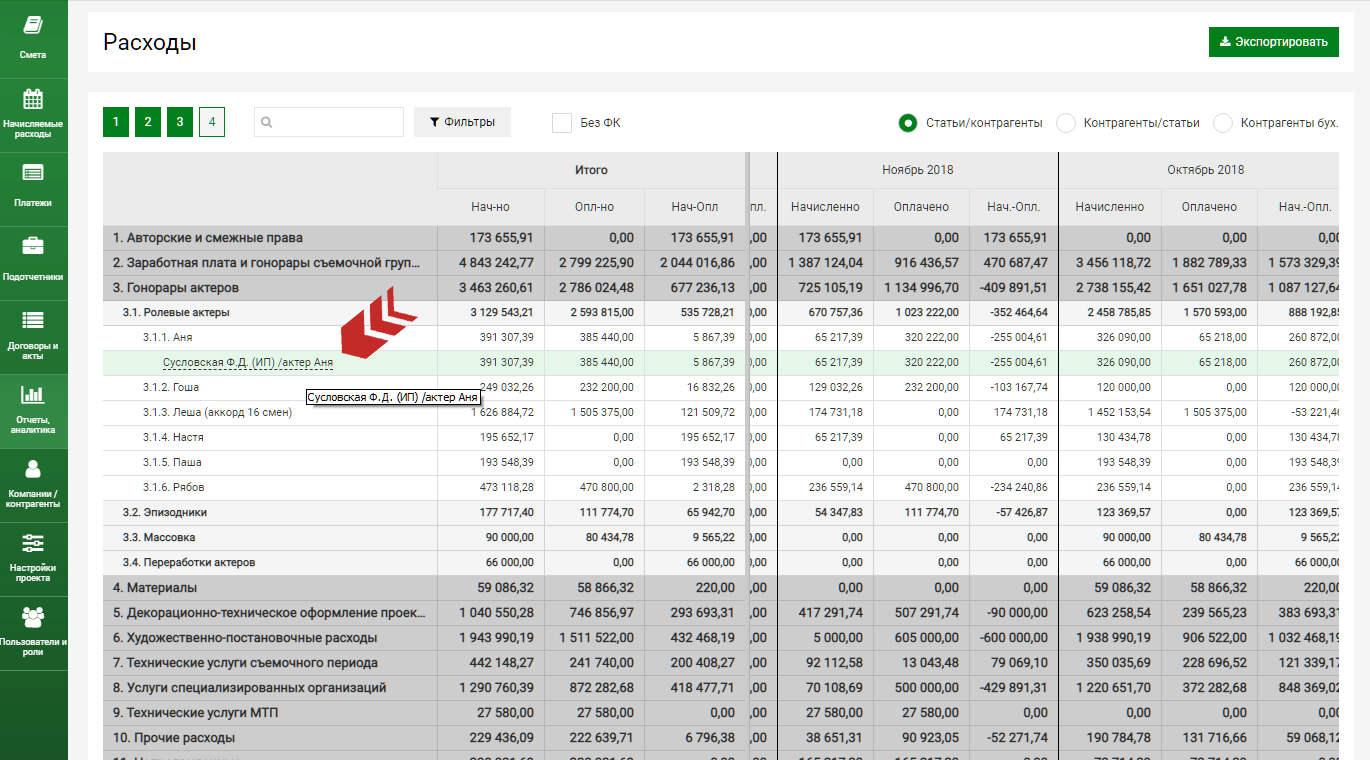
Task: Click Нач-Опл header under Итого
Action: click(x=695, y=207)
